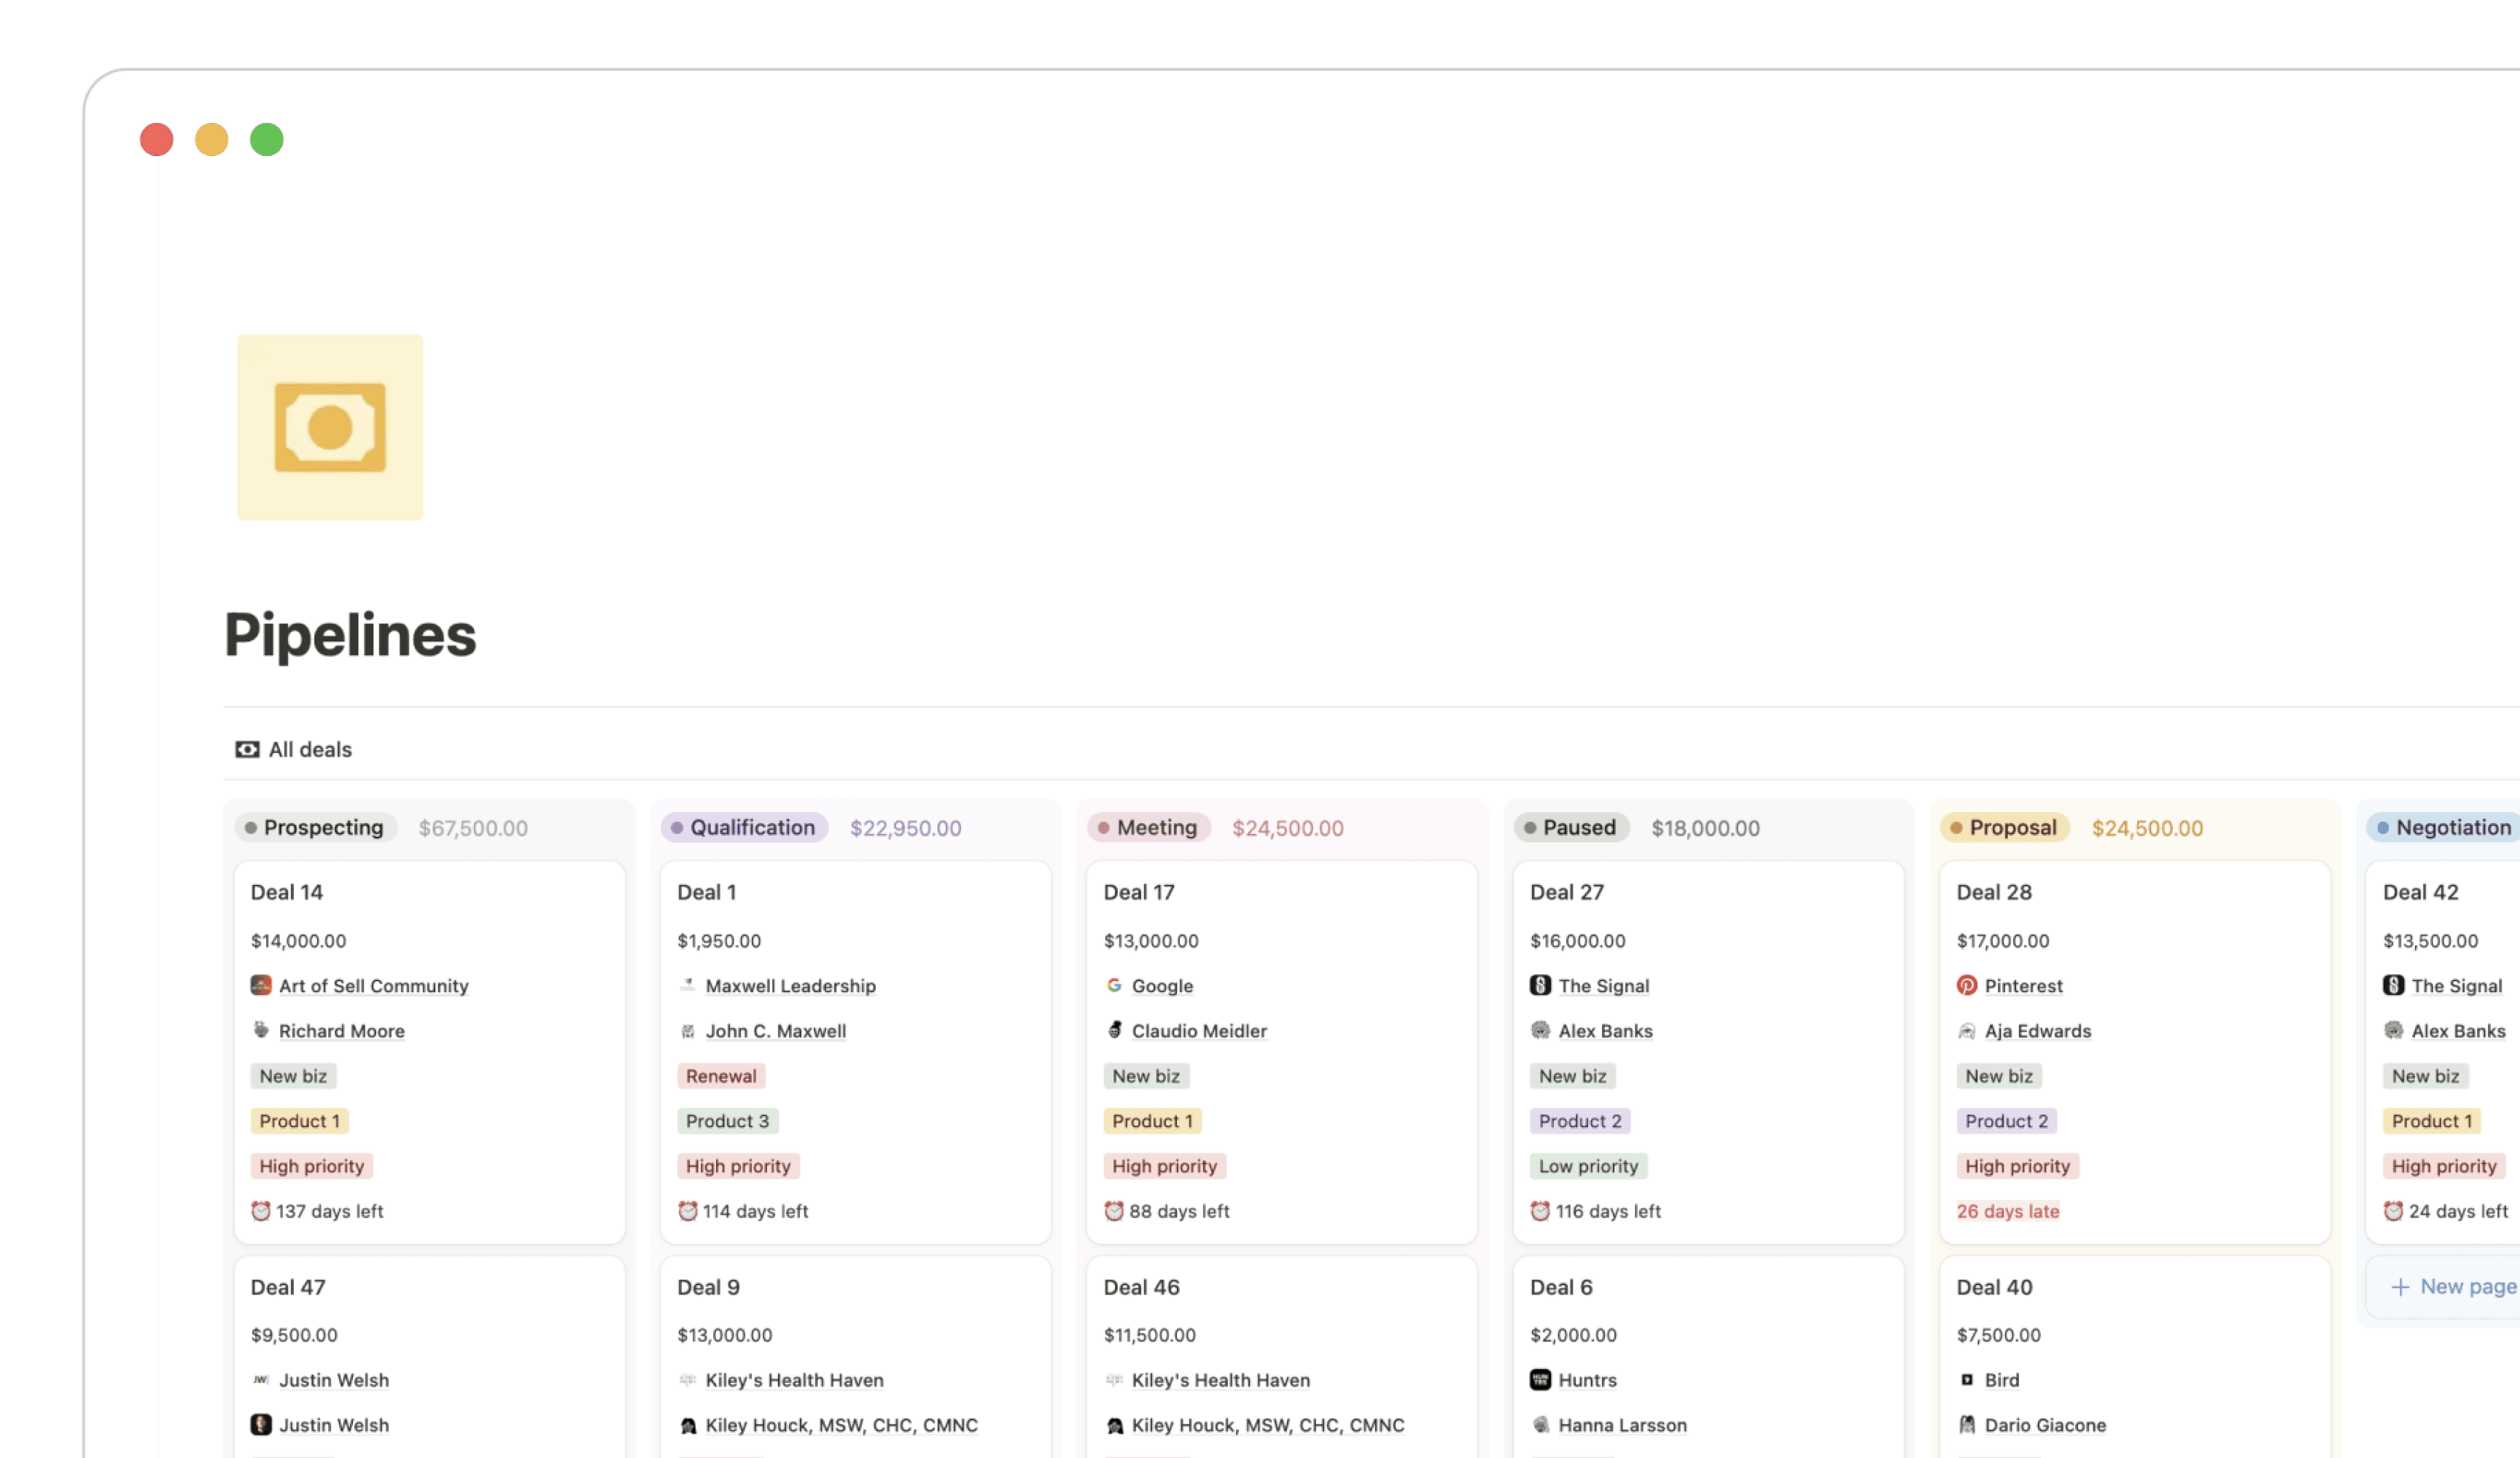Open the Deal 1 card title
2520x1458 pixels.
[x=707, y=892]
